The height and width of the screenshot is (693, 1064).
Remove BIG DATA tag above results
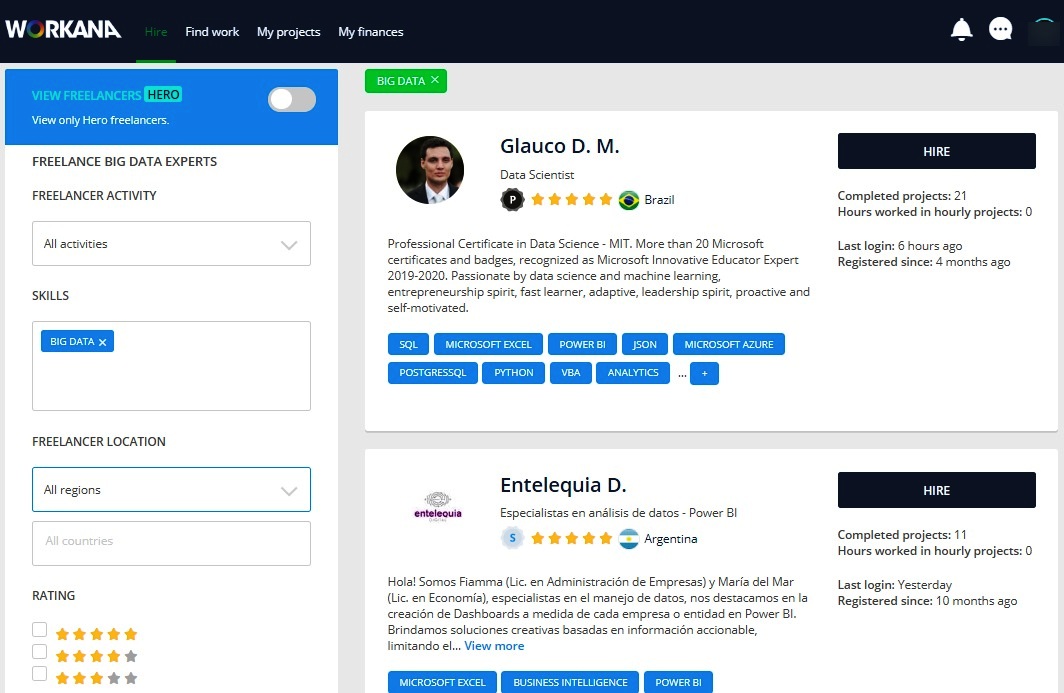[435, 80]
